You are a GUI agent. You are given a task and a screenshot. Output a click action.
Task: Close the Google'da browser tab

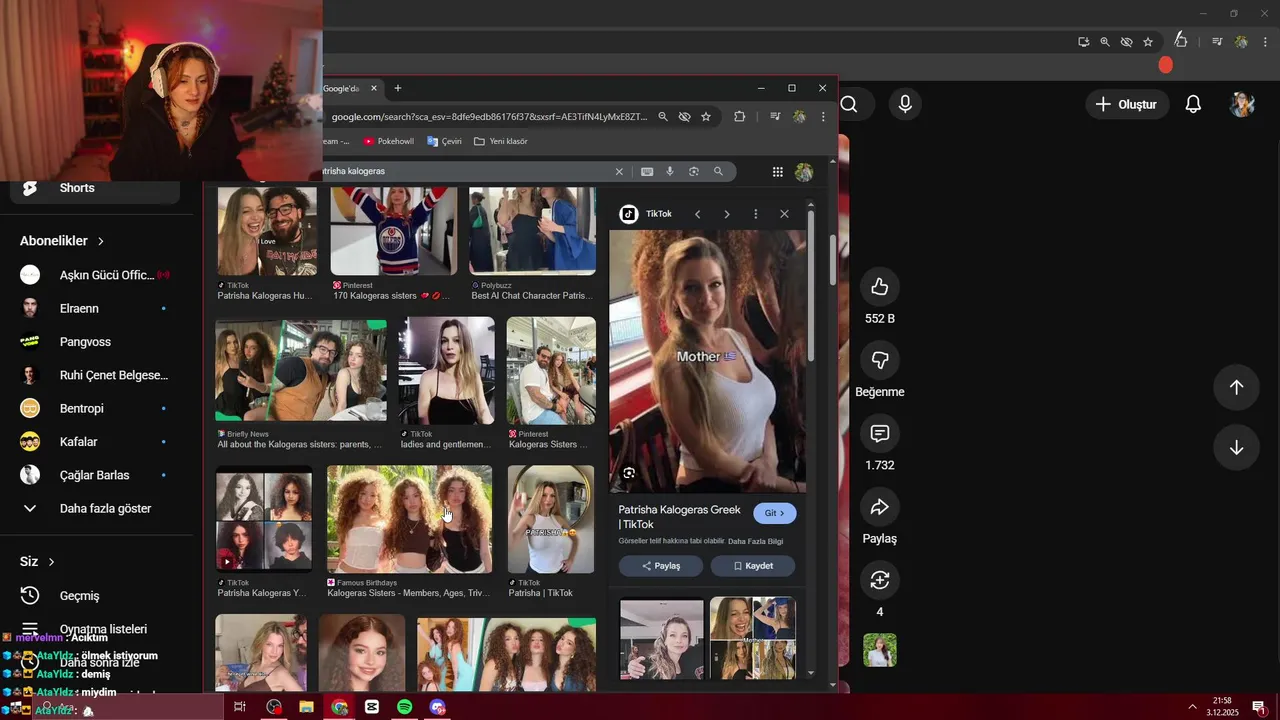(374, 88)
